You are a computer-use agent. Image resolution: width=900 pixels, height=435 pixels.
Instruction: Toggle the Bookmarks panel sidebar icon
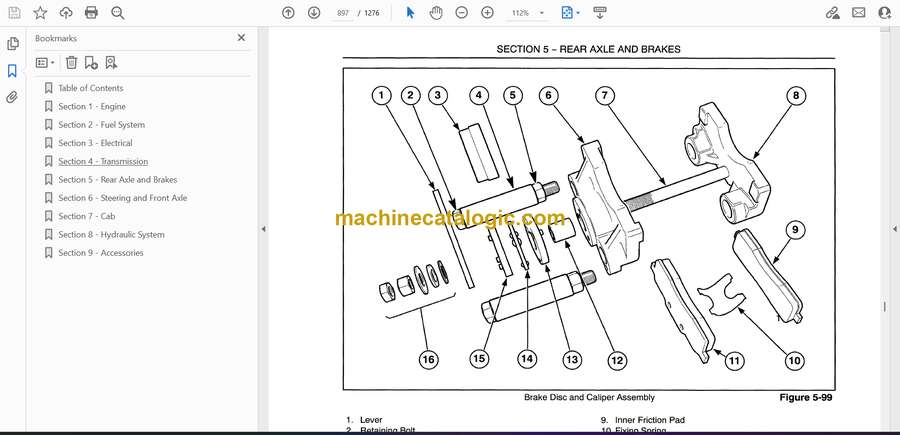(x=12, y=71)
